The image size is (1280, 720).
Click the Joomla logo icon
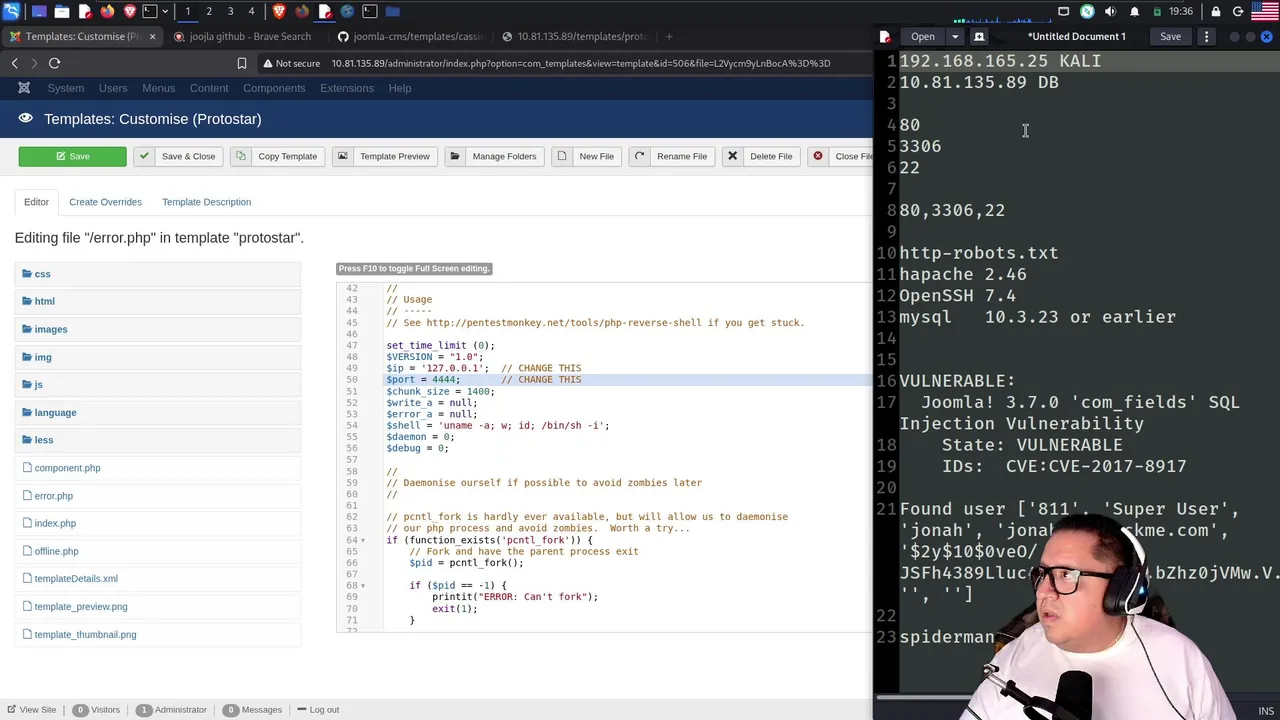pyautogui.click(x=24, y=88)
